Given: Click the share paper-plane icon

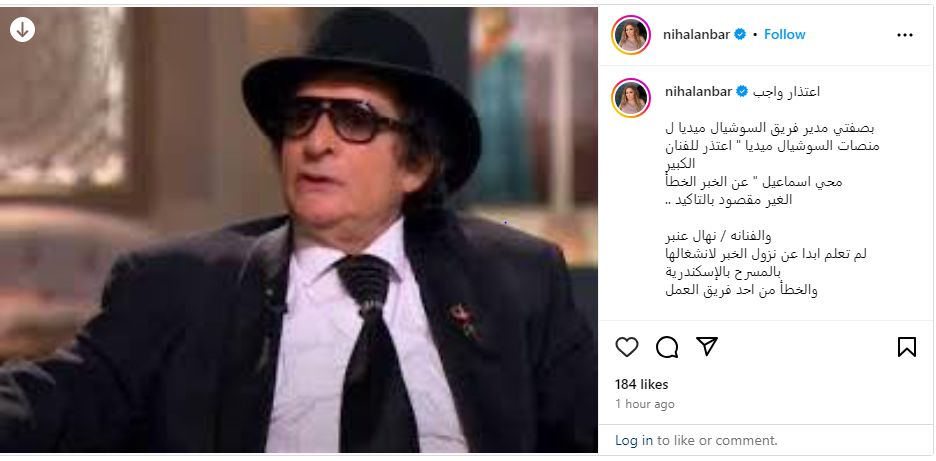Looking at the screenshot, I should point(707,346).
